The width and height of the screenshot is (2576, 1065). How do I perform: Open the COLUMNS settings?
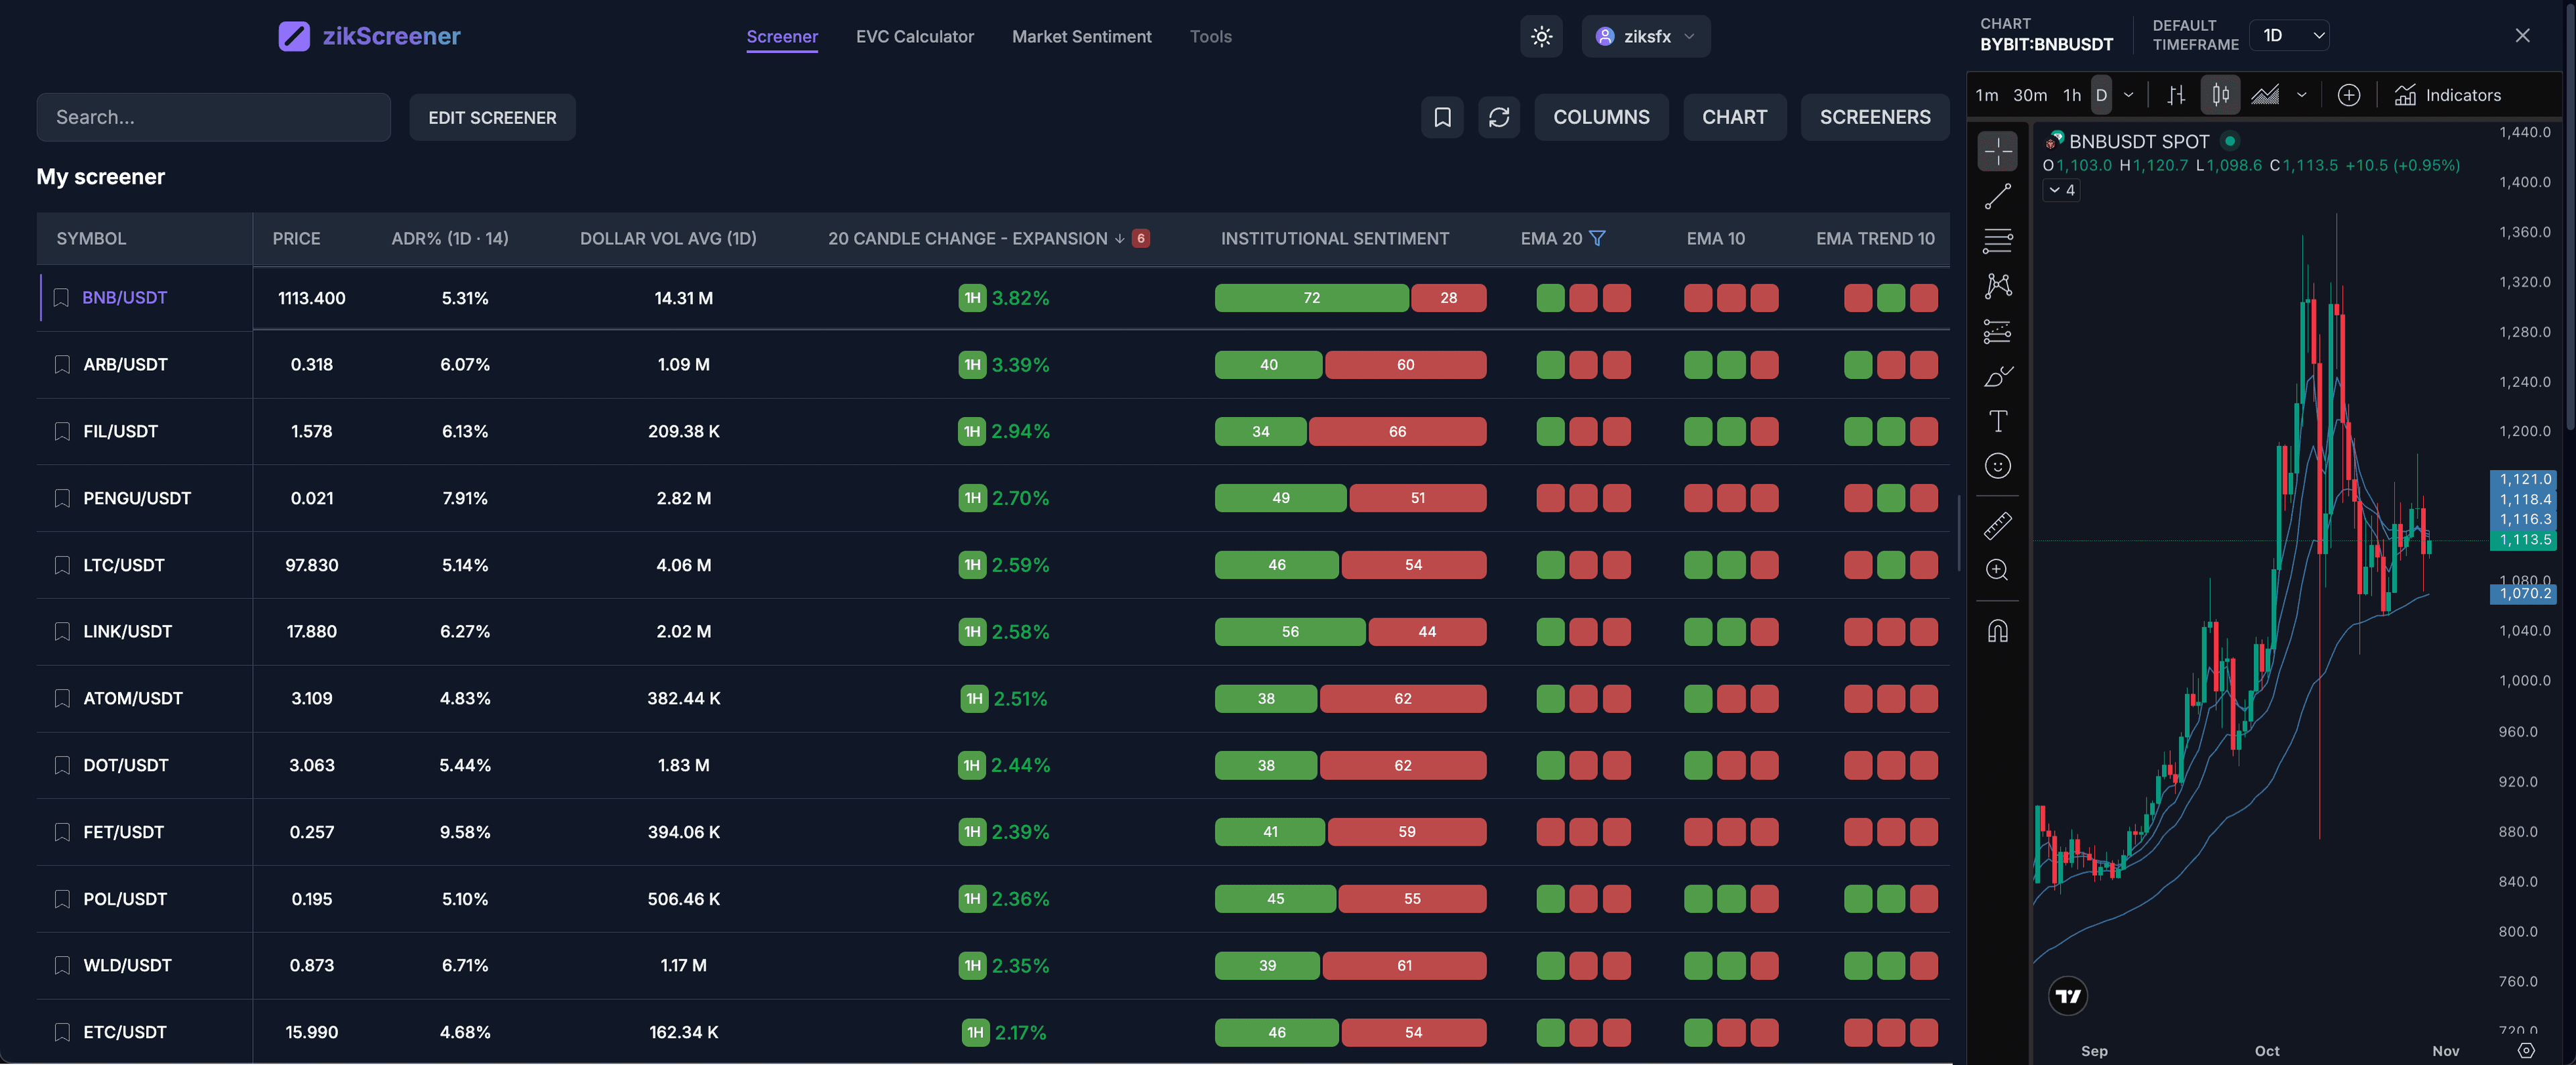(1601, 117)
